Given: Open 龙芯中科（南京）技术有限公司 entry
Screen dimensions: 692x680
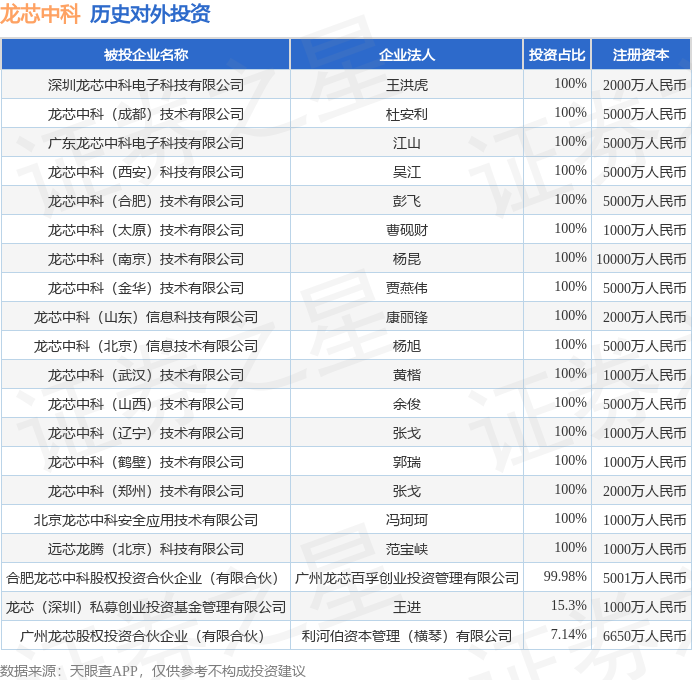Looking at the screenshot, I should click(x=146, y=259).
